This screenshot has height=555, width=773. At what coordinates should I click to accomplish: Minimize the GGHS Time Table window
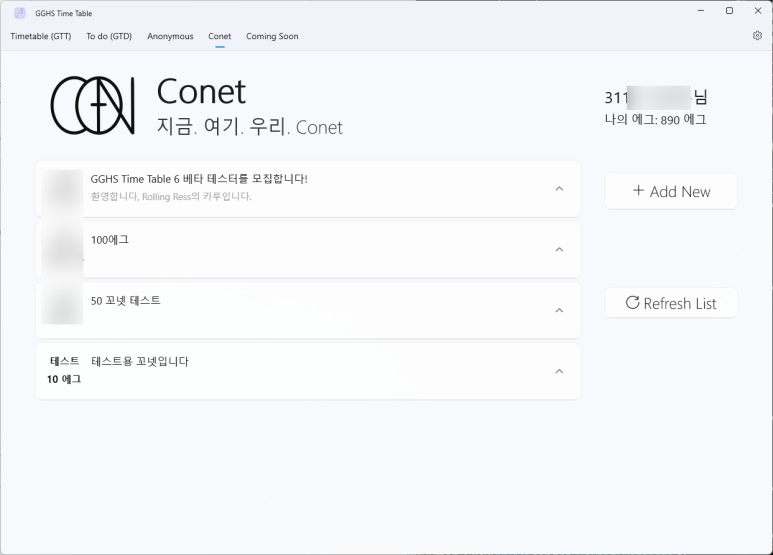pyautogui.click(x=701, y=11)
